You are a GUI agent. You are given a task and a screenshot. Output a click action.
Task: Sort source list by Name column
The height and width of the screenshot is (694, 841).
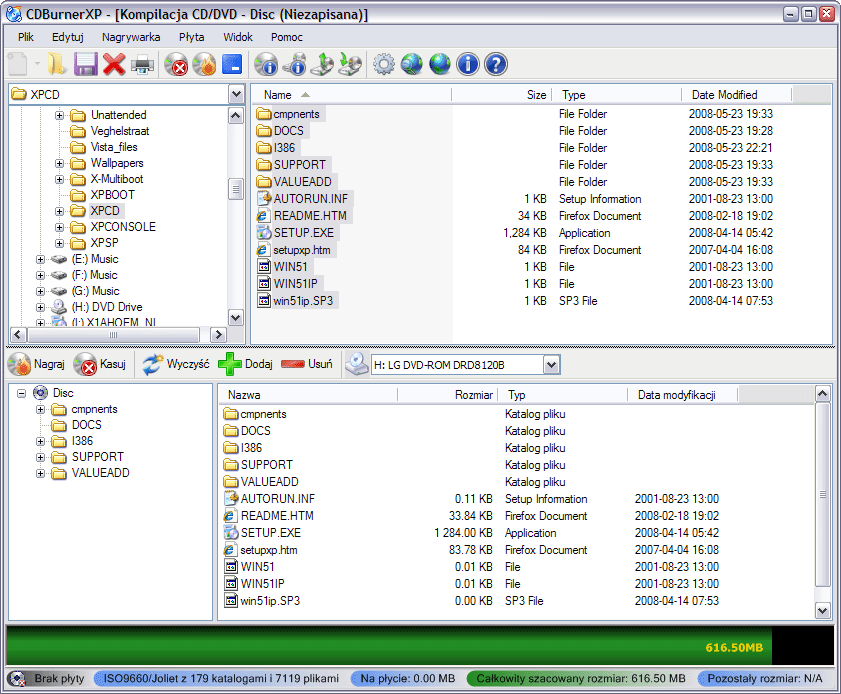tap(351, 95)
